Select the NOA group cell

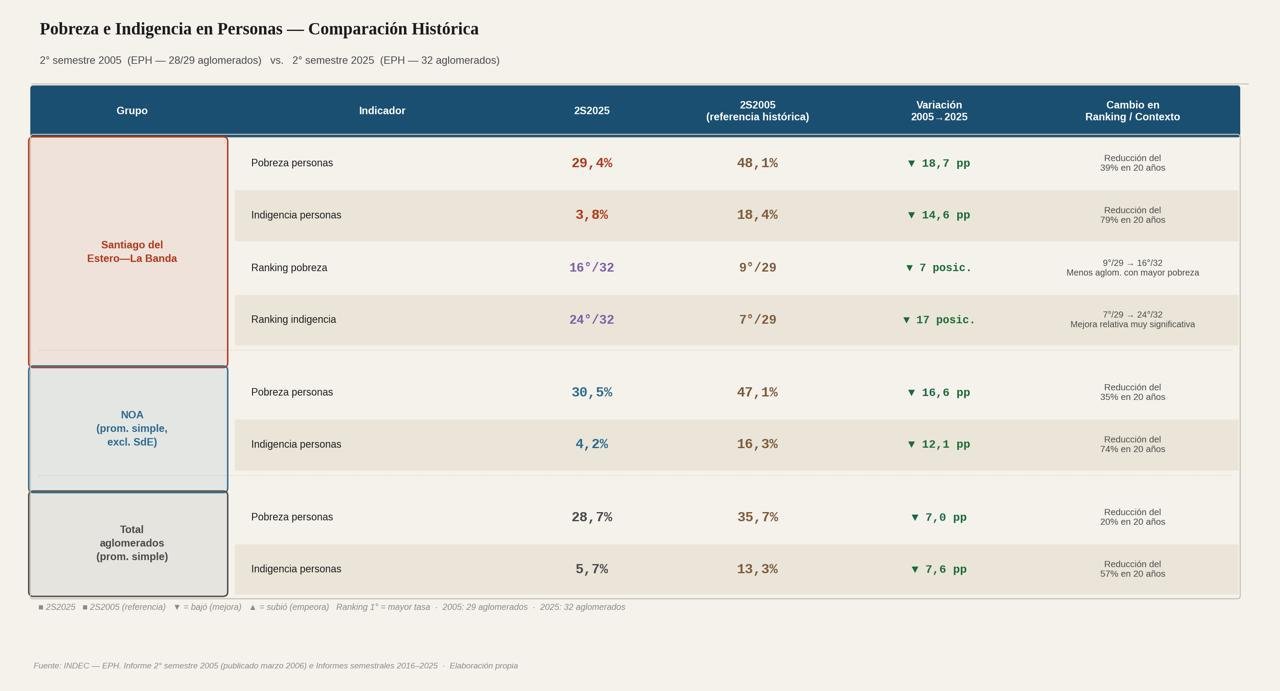tap(131, 428)
